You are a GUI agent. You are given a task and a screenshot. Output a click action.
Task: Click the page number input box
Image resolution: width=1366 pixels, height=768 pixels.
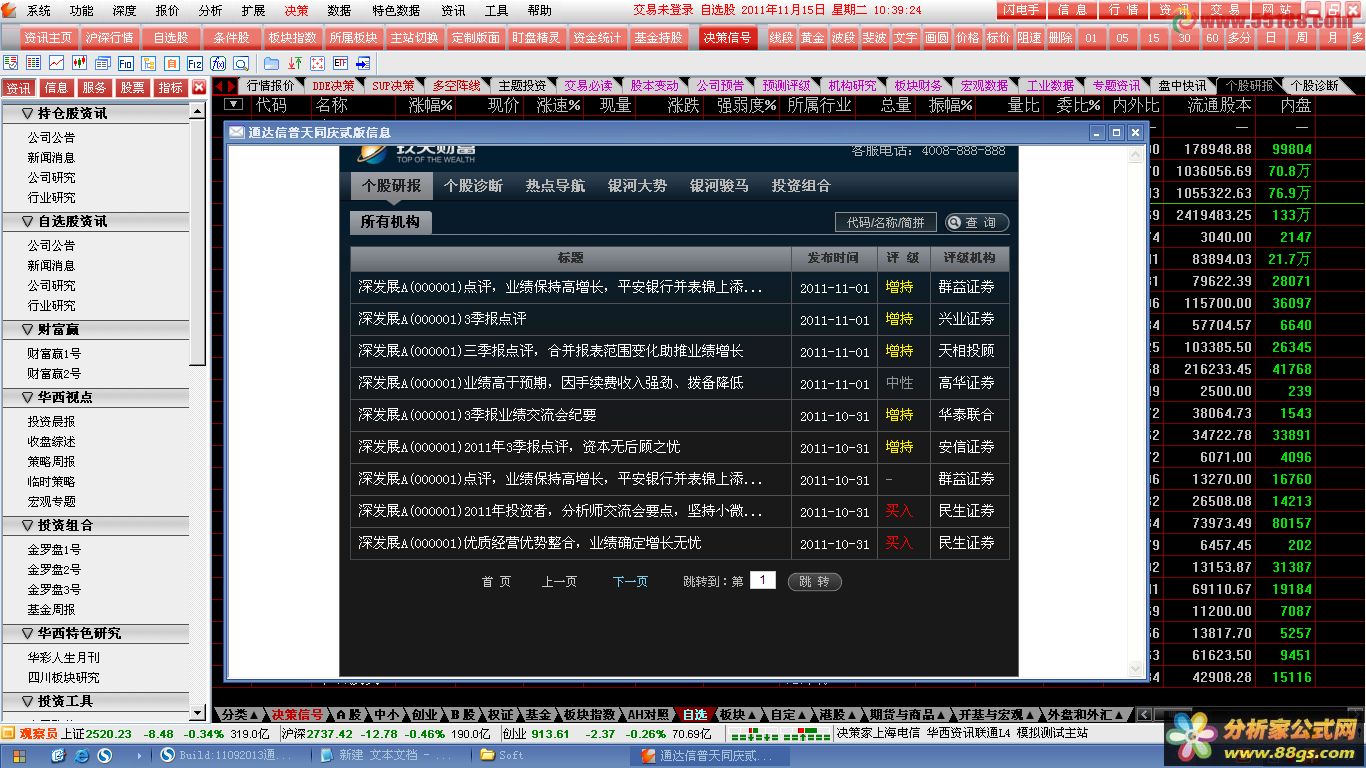[762, 580]
